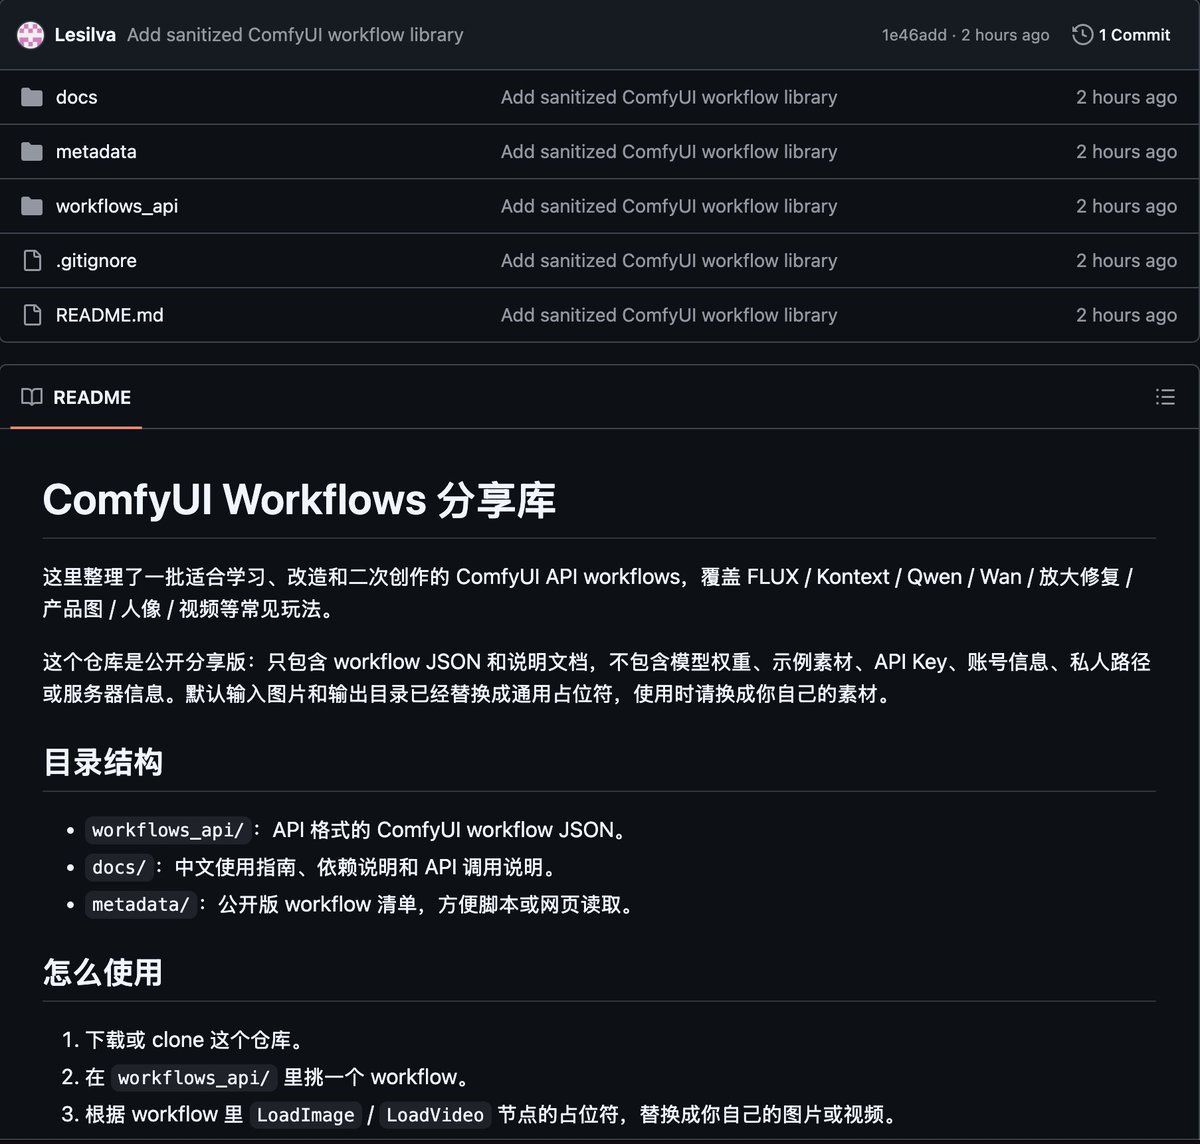1200x1144 pixels.
Task: Click the metadata/ code label in the list
Action: point(141,905)
